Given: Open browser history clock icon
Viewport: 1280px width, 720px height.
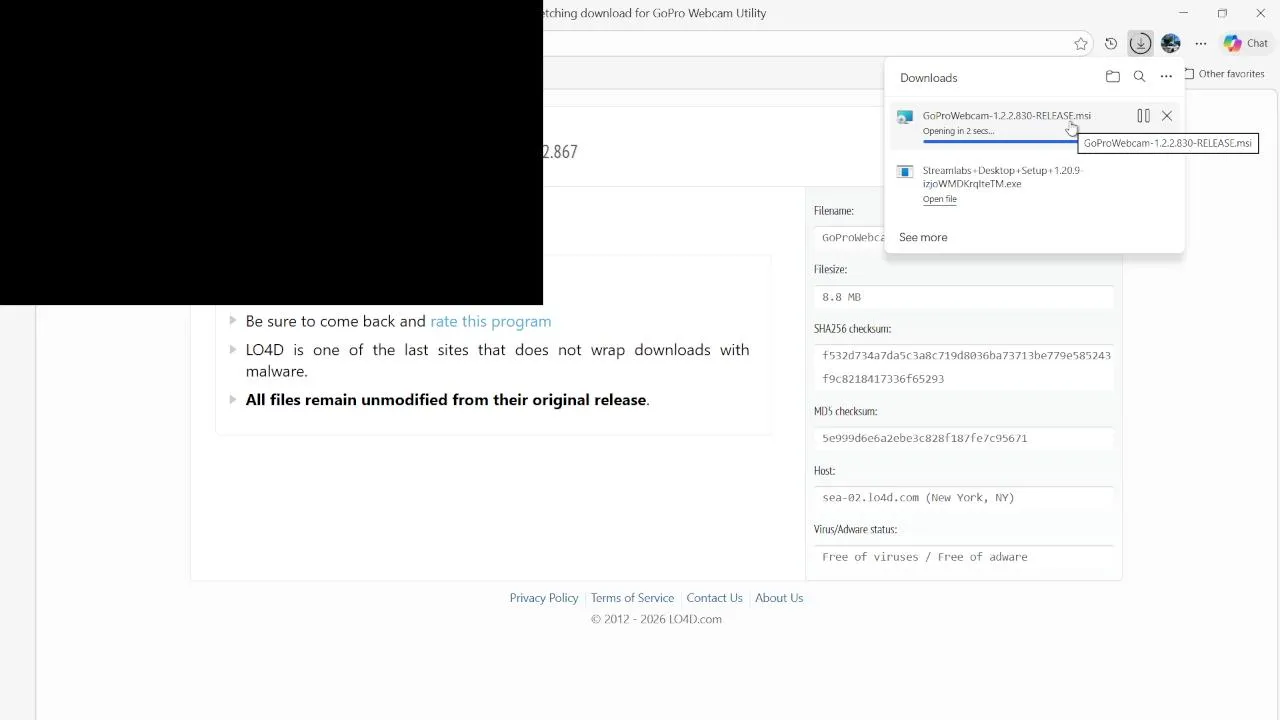Looking at the screenshot, I should [1111, 43].
